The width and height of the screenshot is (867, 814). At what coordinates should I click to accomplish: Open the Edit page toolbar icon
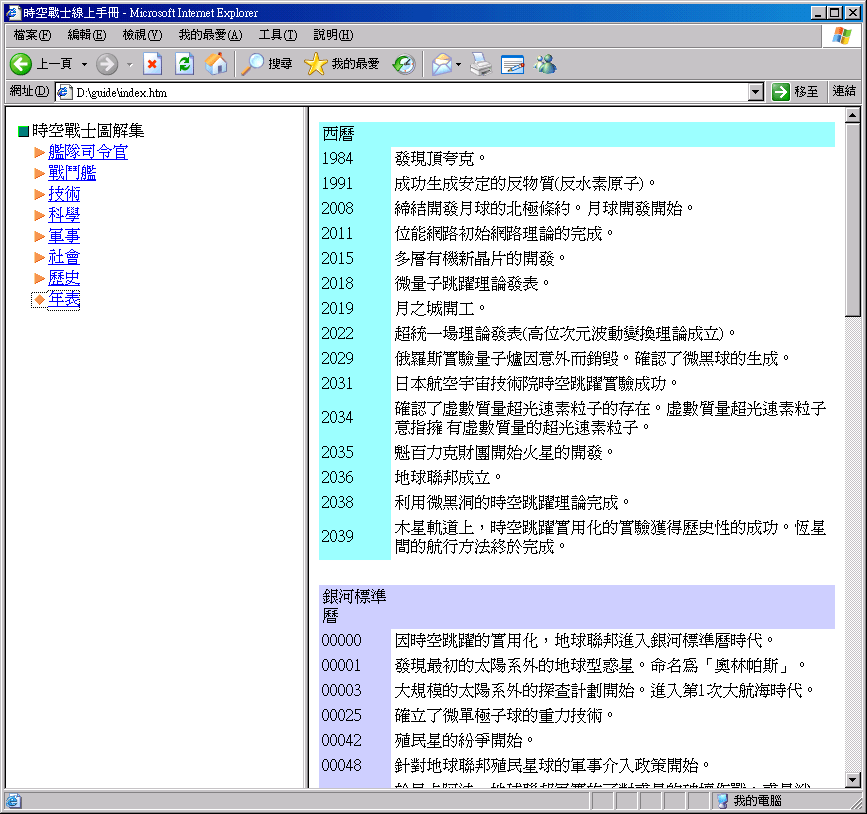coord(513,64)
